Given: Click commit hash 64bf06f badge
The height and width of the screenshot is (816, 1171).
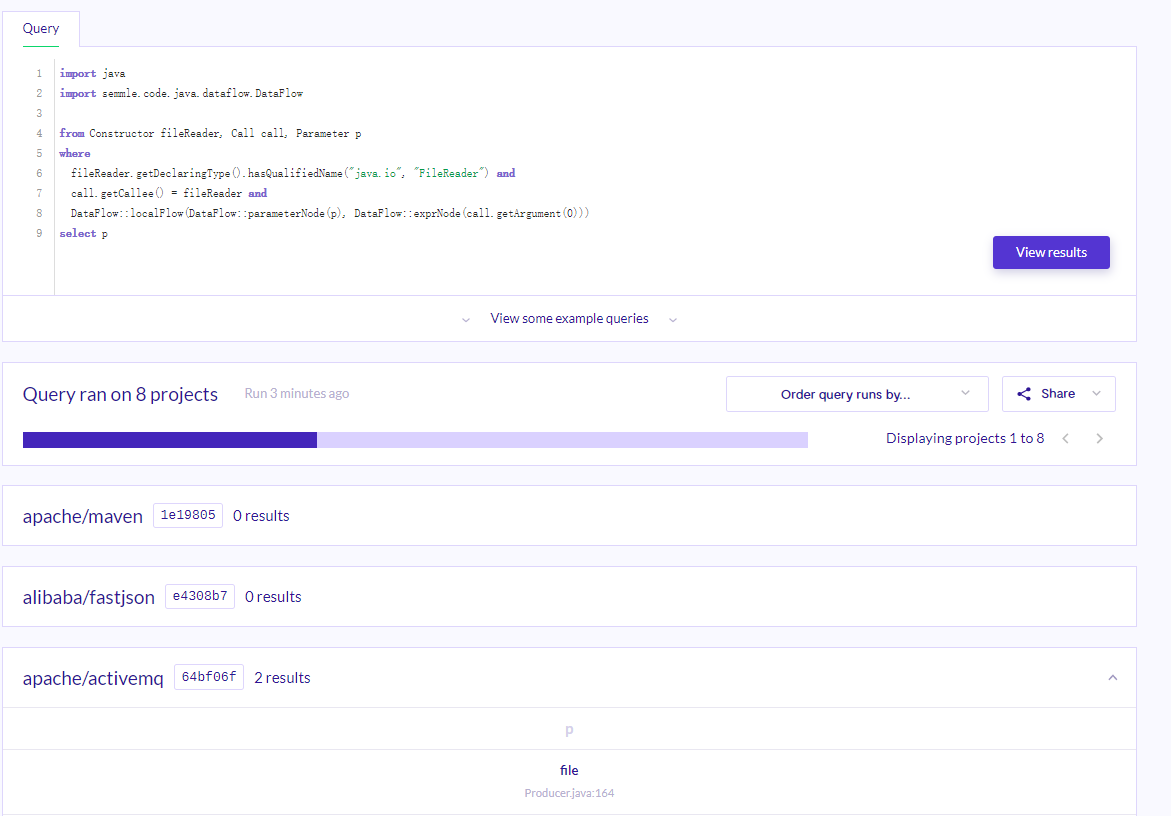Looking at the screenshot, I should coord(209,677).
